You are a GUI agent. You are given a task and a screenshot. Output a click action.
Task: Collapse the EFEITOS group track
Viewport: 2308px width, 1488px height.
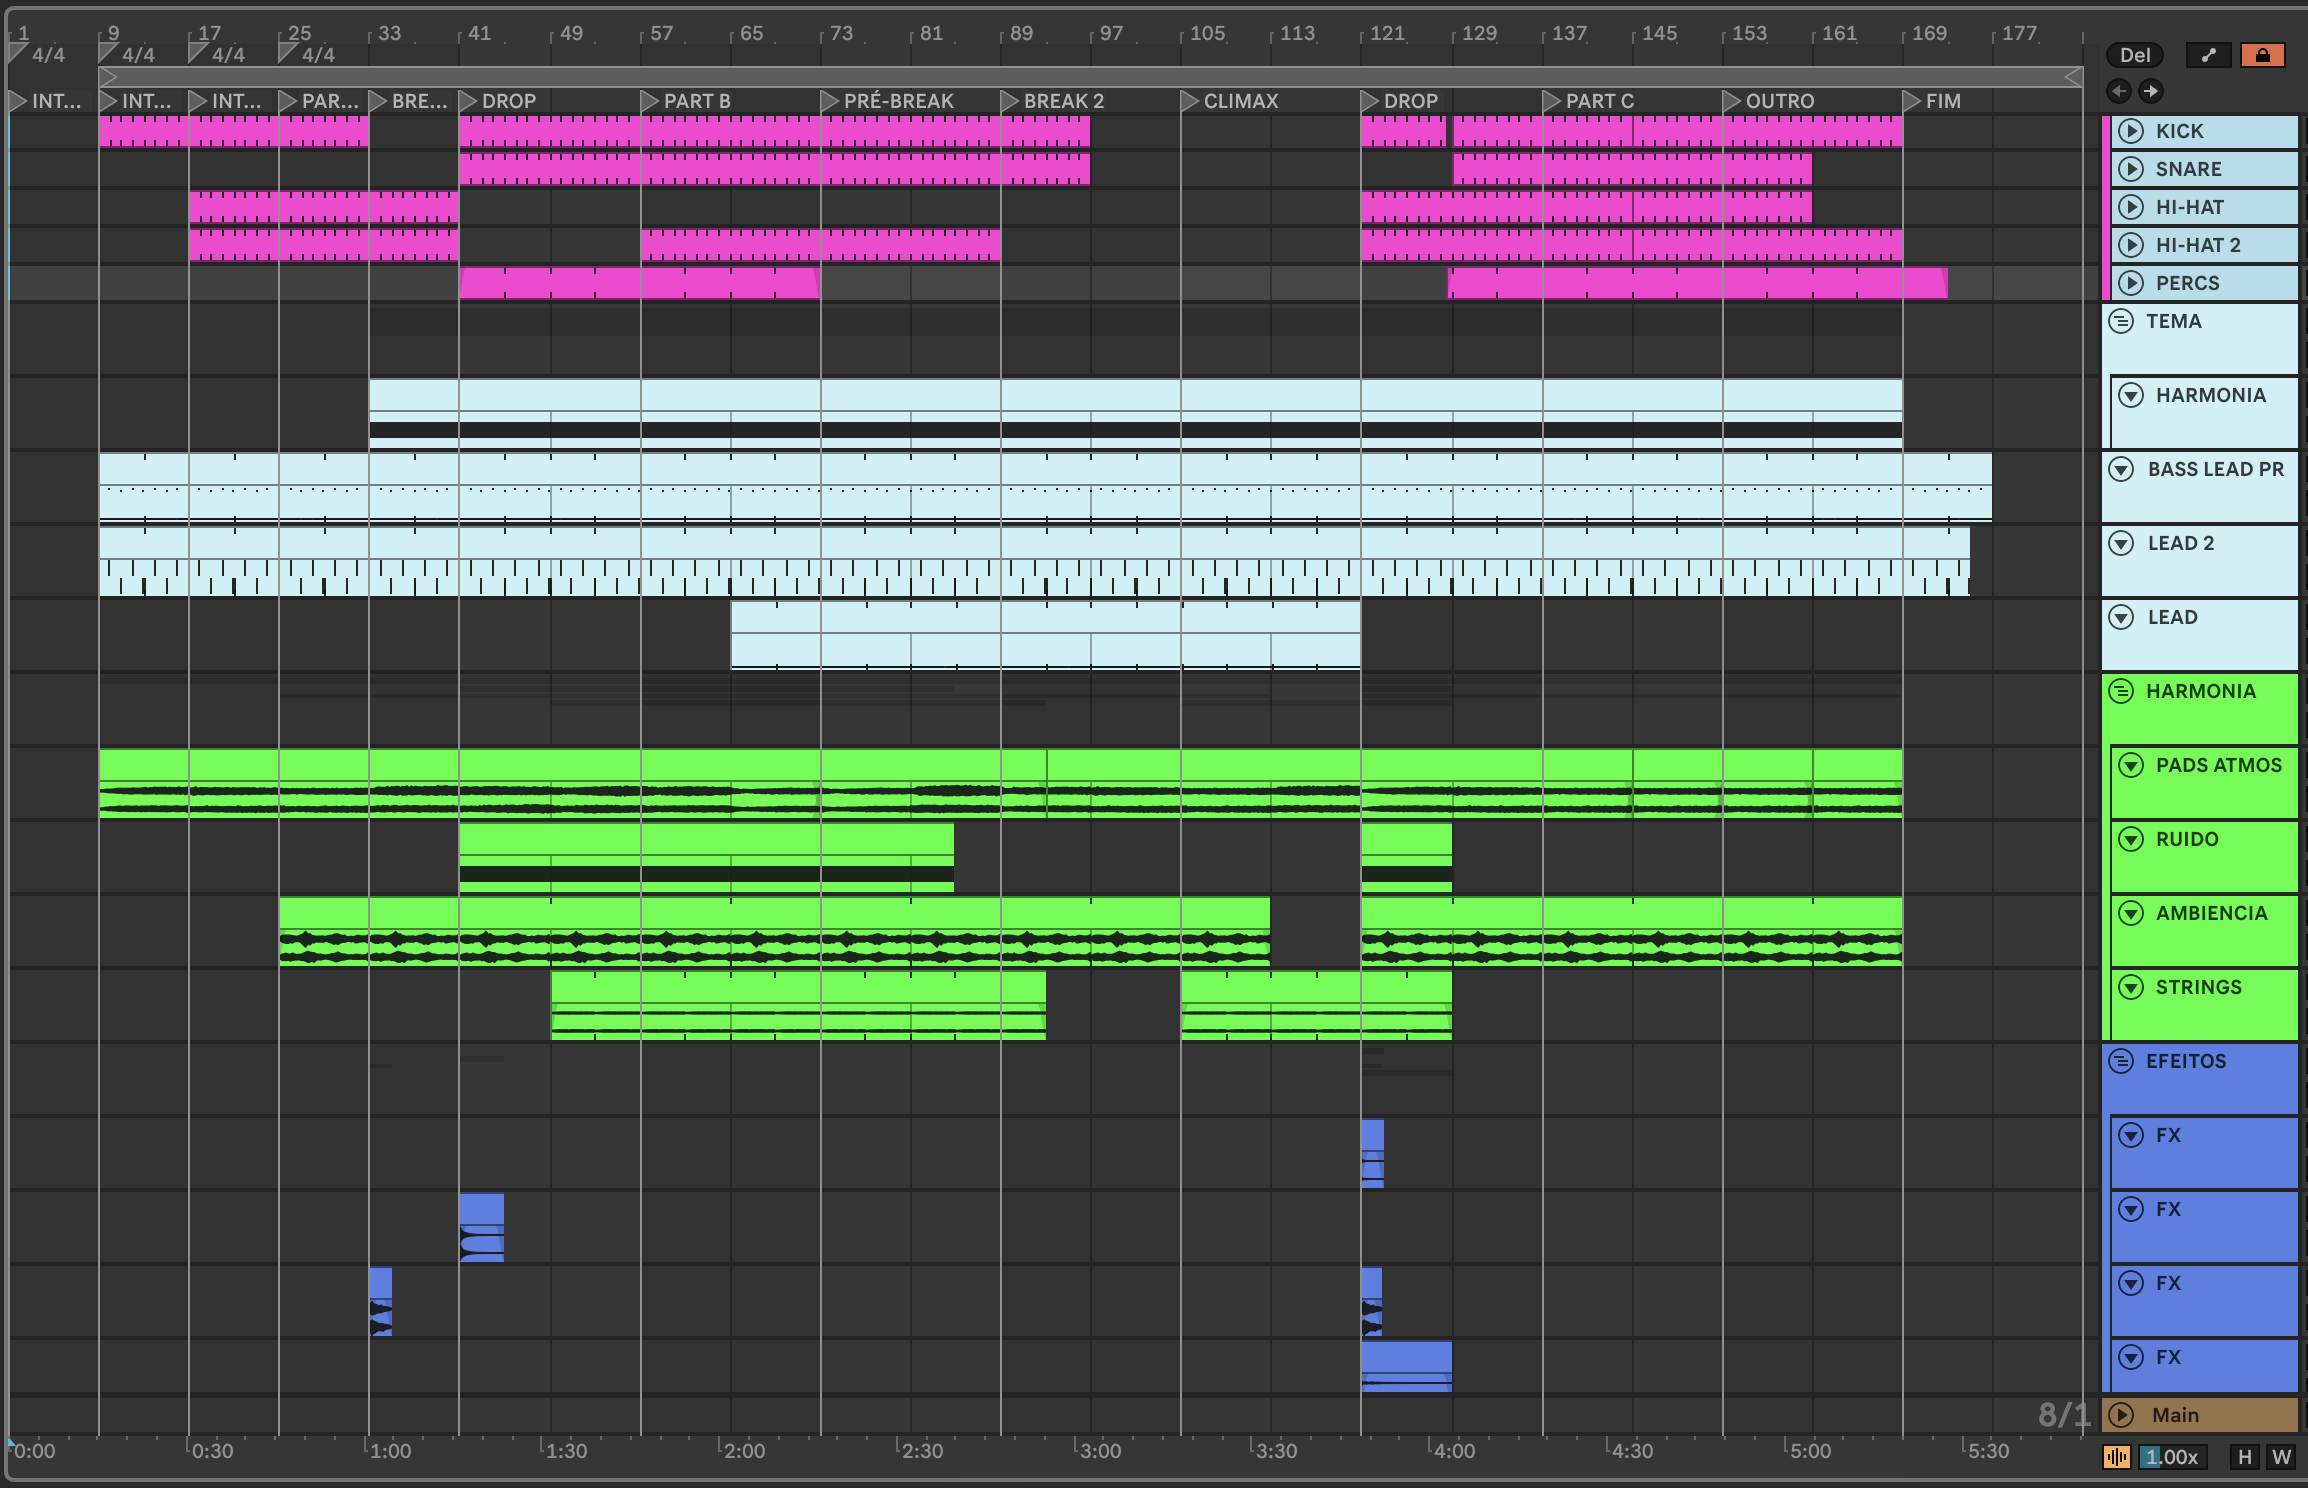click(2121, 1061)
